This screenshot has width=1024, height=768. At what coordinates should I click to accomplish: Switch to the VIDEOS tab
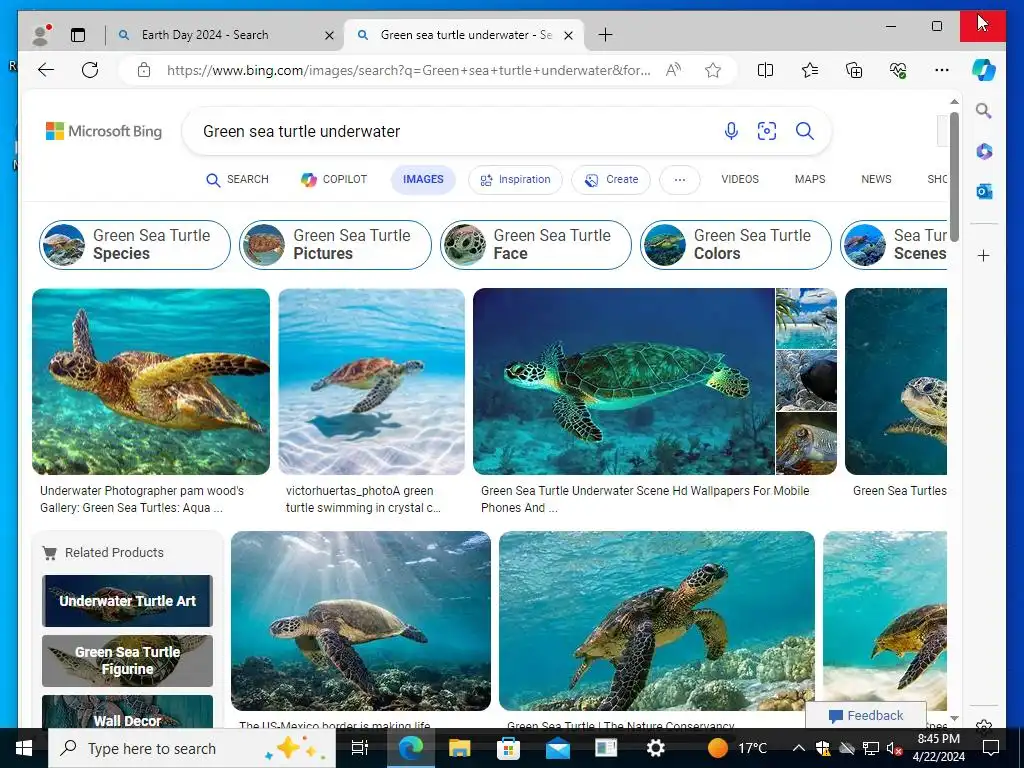tap(740, 179)
